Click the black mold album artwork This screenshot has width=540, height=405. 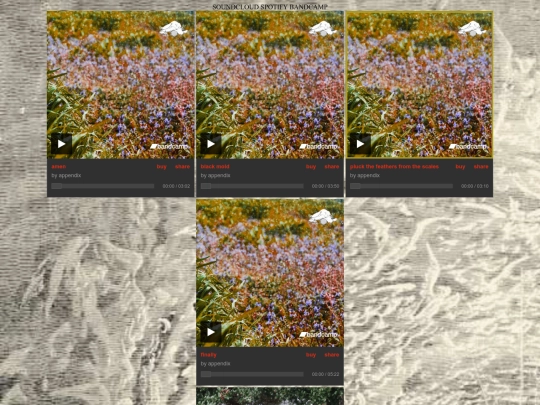click(x=270, y=85)
